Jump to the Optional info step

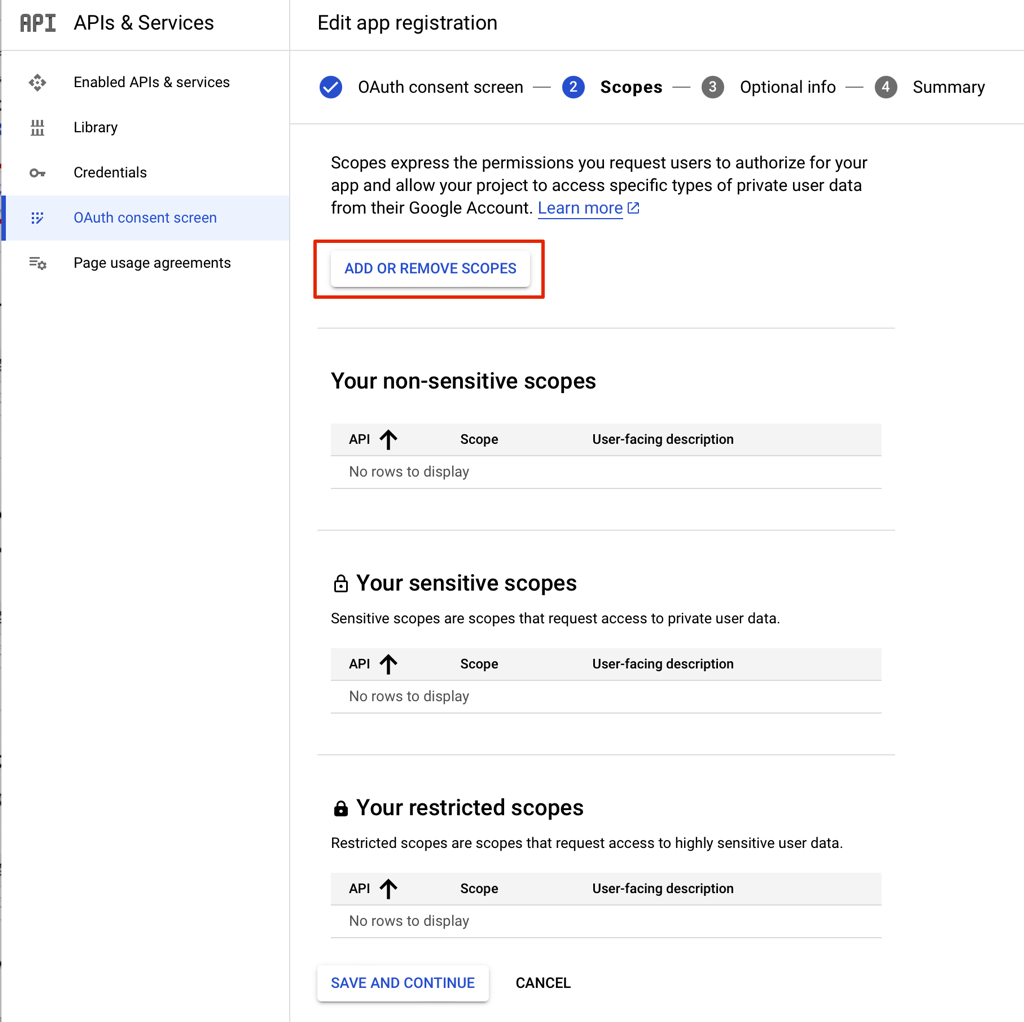(788, 87)
